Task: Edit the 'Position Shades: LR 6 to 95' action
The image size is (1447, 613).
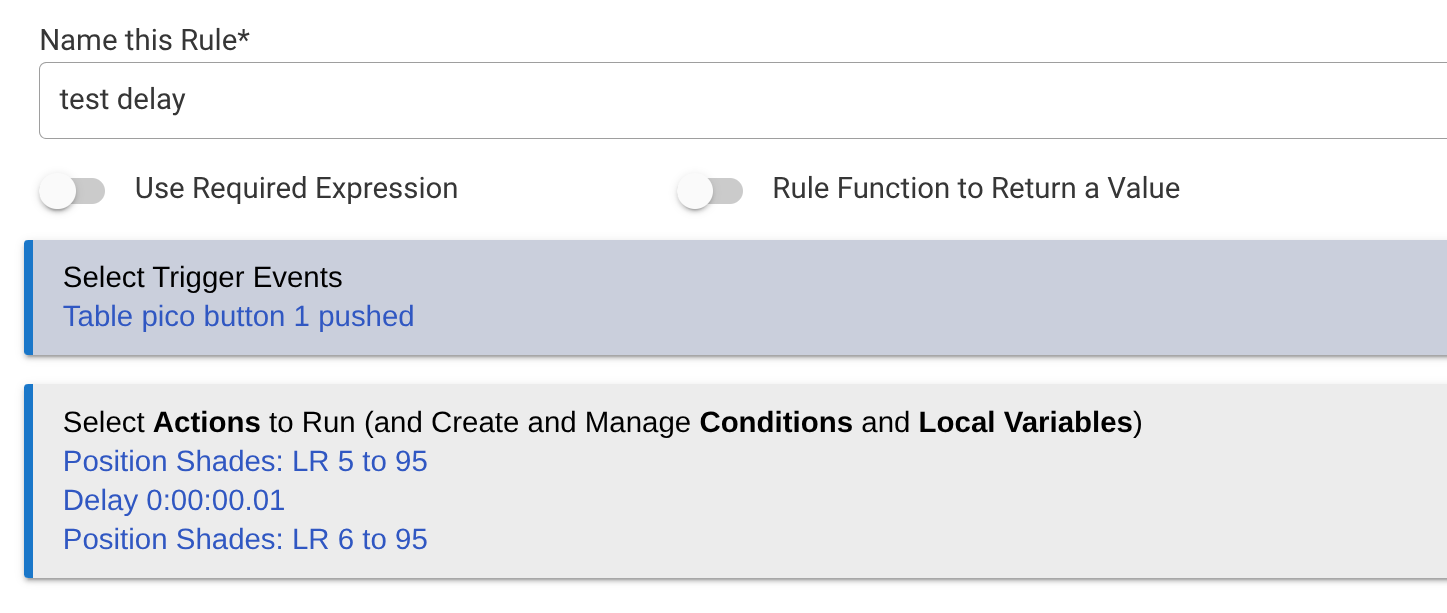Action: (245, 539)
